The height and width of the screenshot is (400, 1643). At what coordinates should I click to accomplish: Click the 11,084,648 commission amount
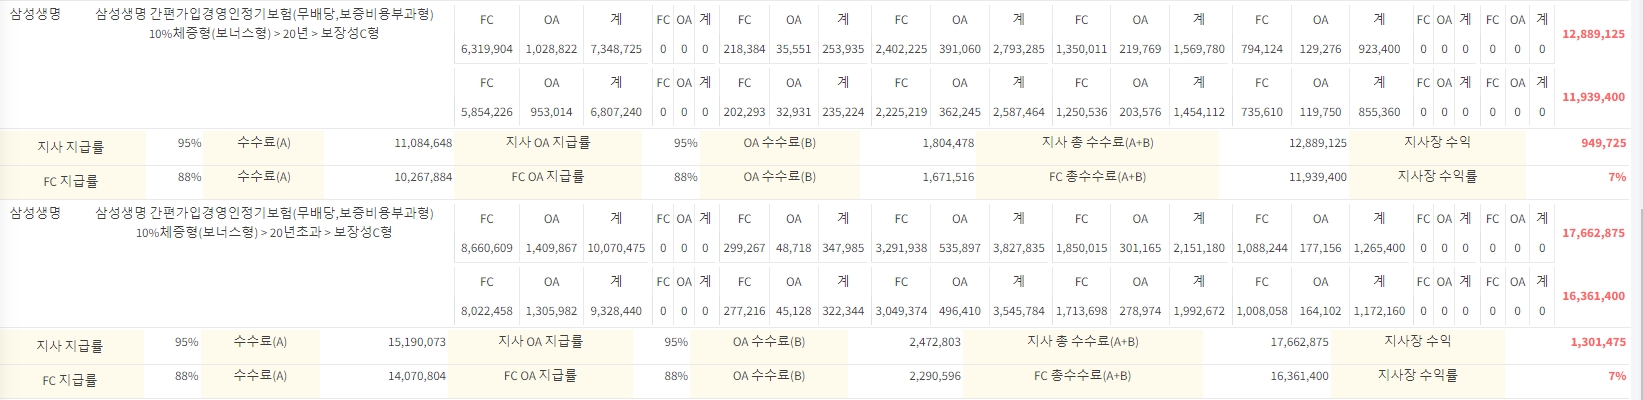tap(423, 143)
